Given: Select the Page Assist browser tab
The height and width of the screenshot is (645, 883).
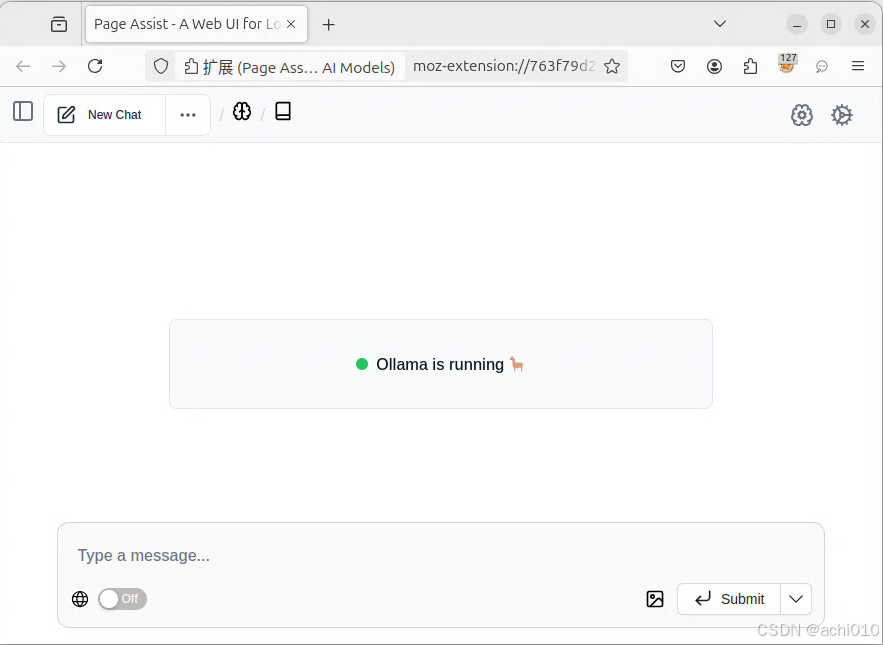Looking at the screenshot, I should [196, 24].
